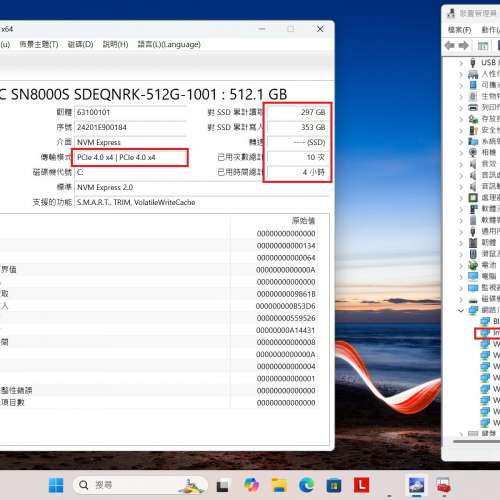
Task: Expand the 電池 battery category chevron
Action: click(461, 266)
